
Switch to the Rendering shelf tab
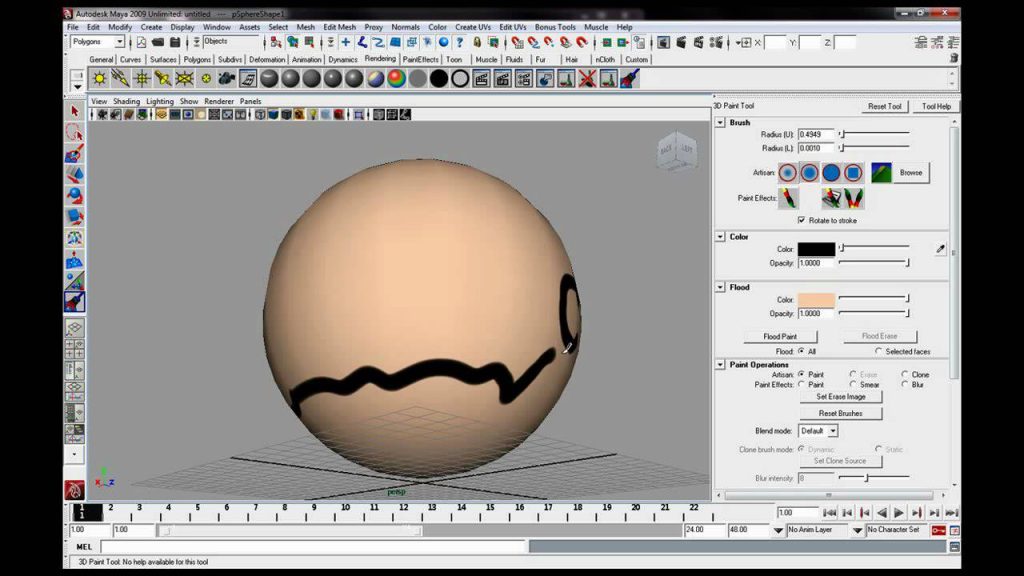coord(380,59)
